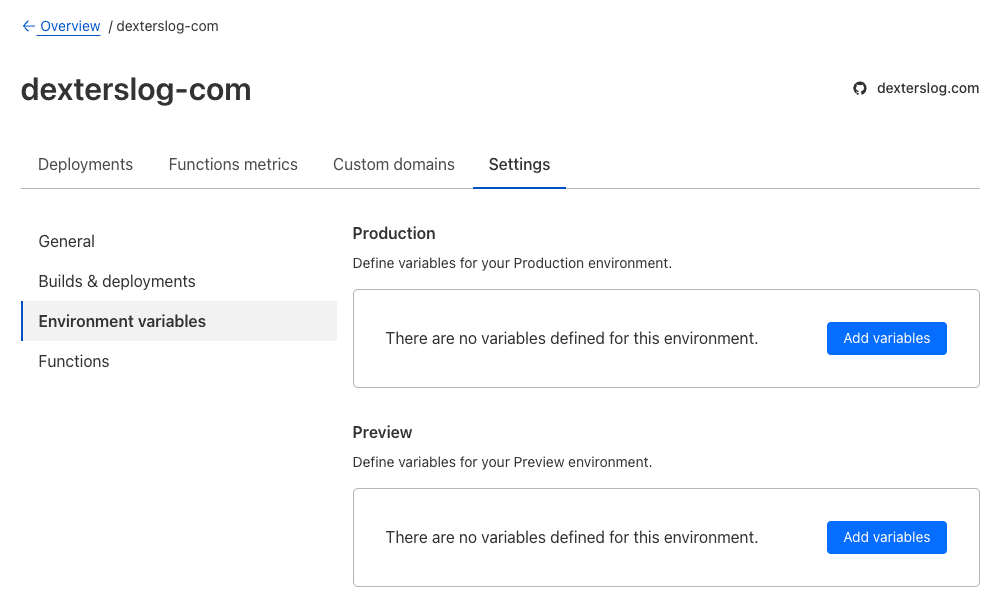Switch to the Deployments tab

tap(85, 164)
